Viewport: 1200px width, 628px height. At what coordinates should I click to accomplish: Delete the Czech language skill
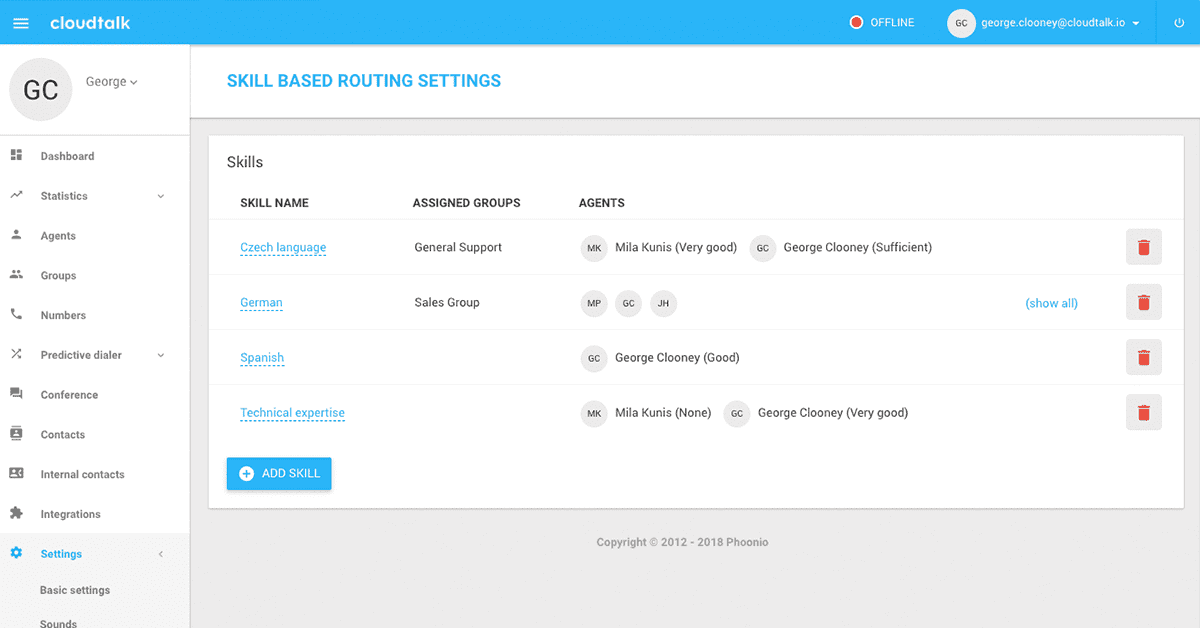point(1144,247)
